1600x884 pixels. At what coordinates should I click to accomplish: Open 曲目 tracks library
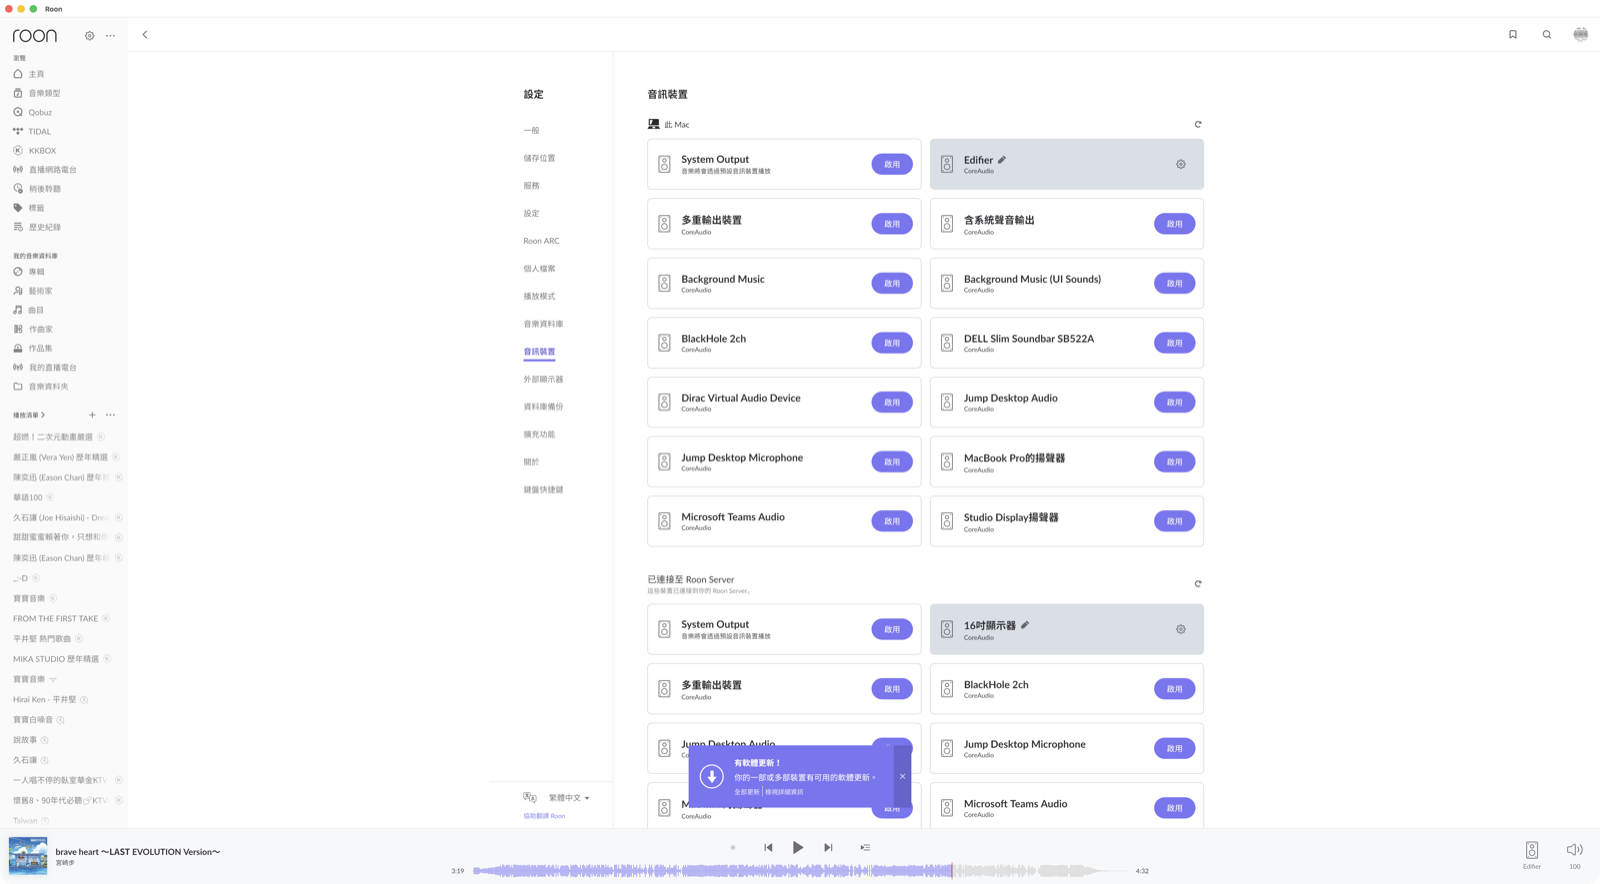[x=36, y=310]
